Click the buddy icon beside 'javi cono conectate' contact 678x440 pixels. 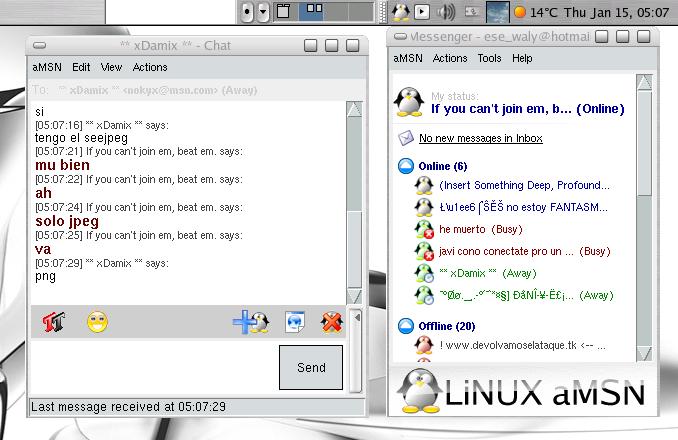point(424,251)
